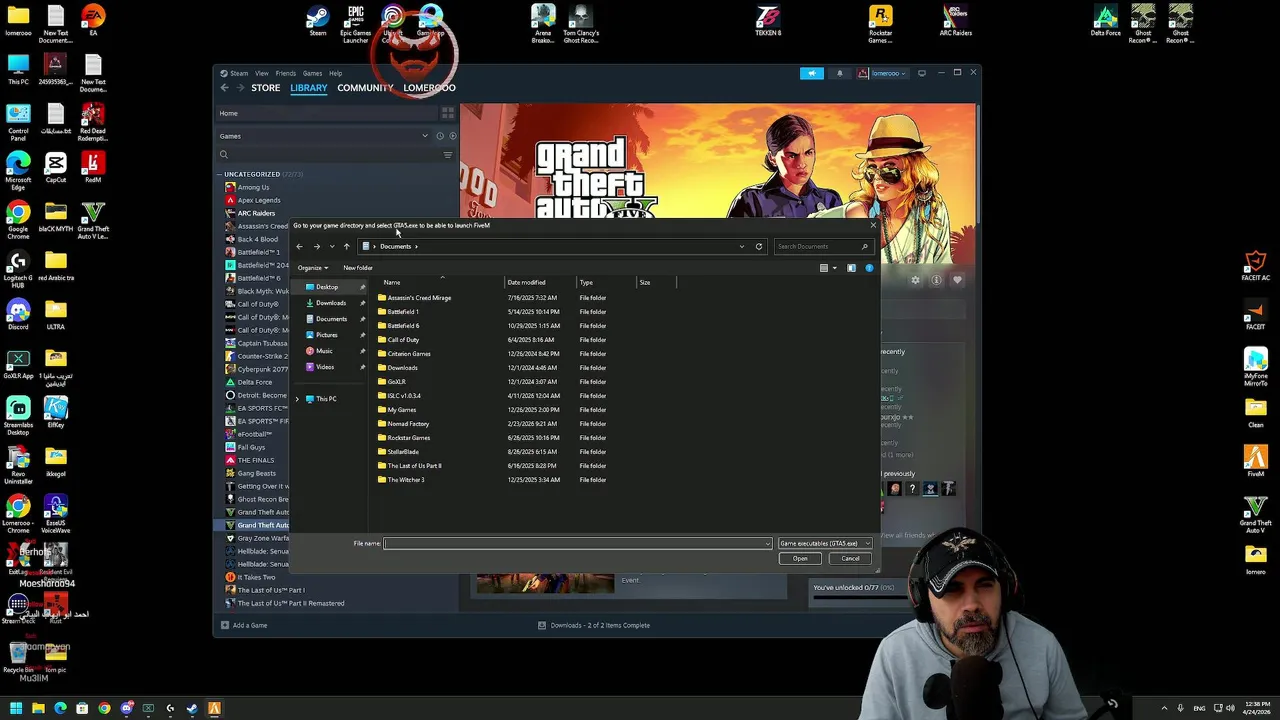Select the My Games folder
Viewport: 1280px width, 720px height.
click(x=401, y=410)
